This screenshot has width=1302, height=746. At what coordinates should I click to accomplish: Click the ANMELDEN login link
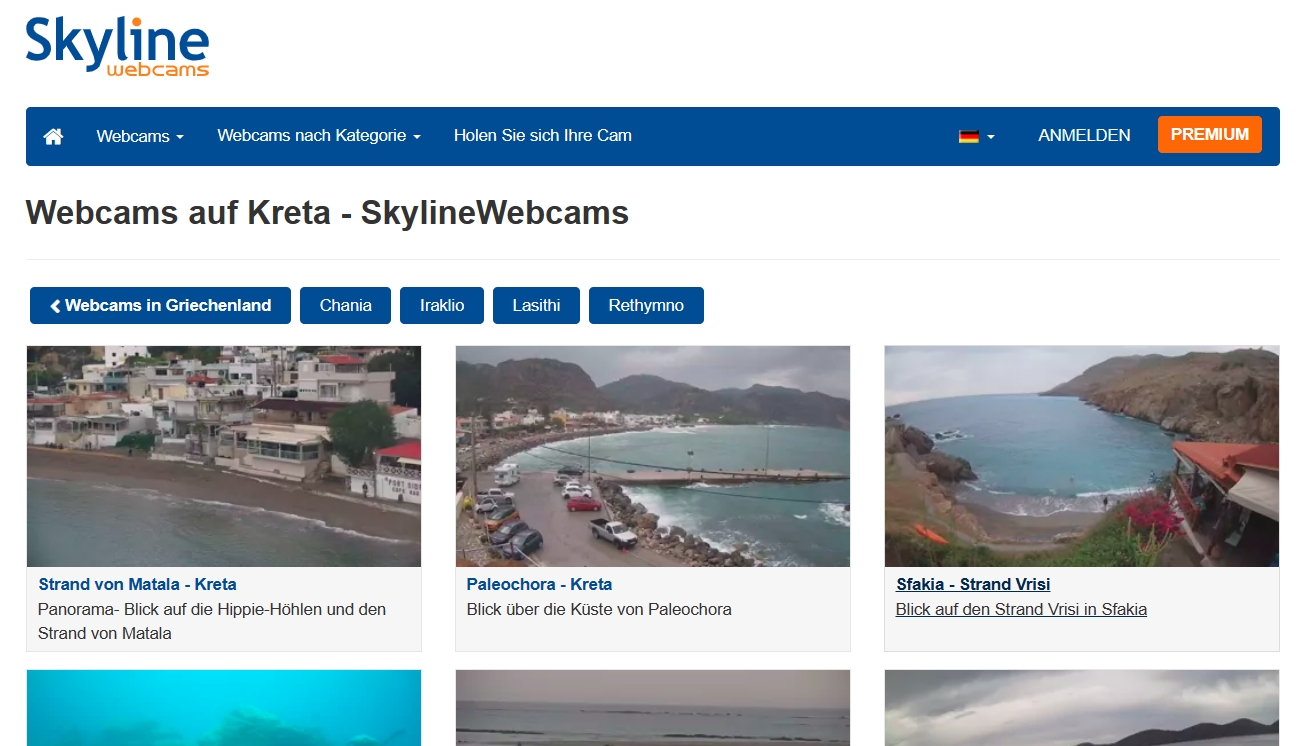click(1084, 136)
